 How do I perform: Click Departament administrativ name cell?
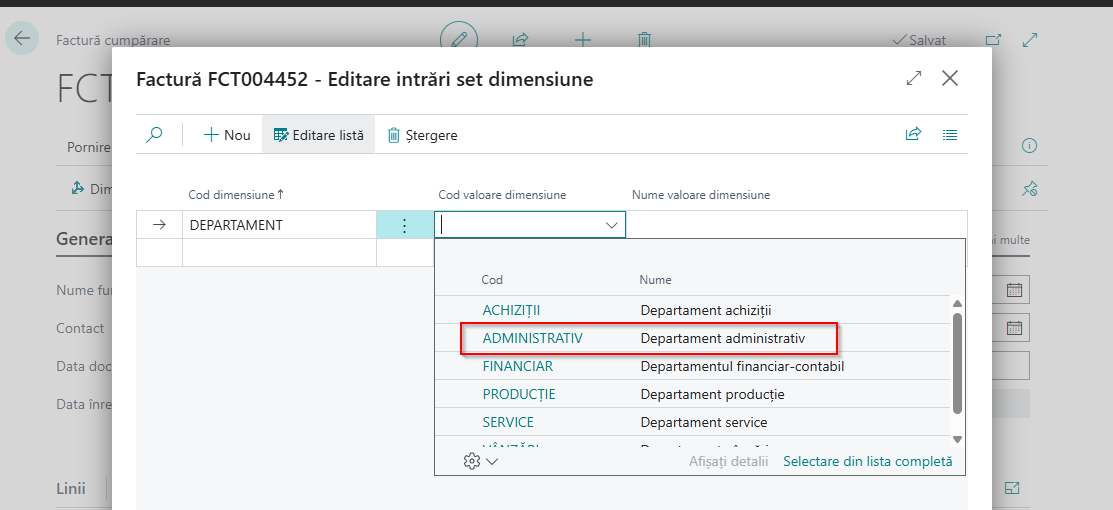click(x=723, y=339)
